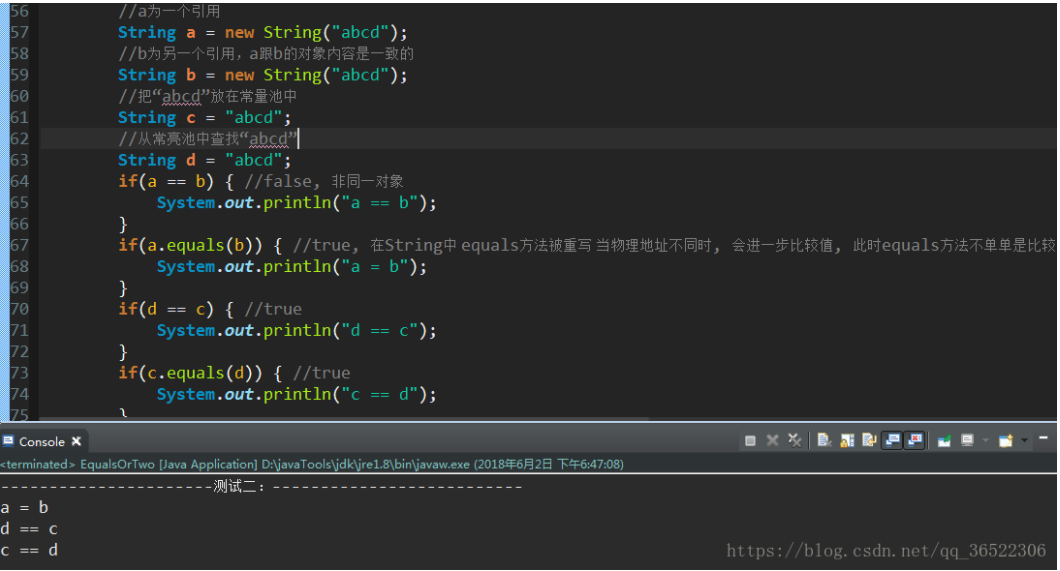This screenshot has width=1060, height=571.
Task: Toggle Word Wrap in Console toolbar
Action: tap(869, 441)
